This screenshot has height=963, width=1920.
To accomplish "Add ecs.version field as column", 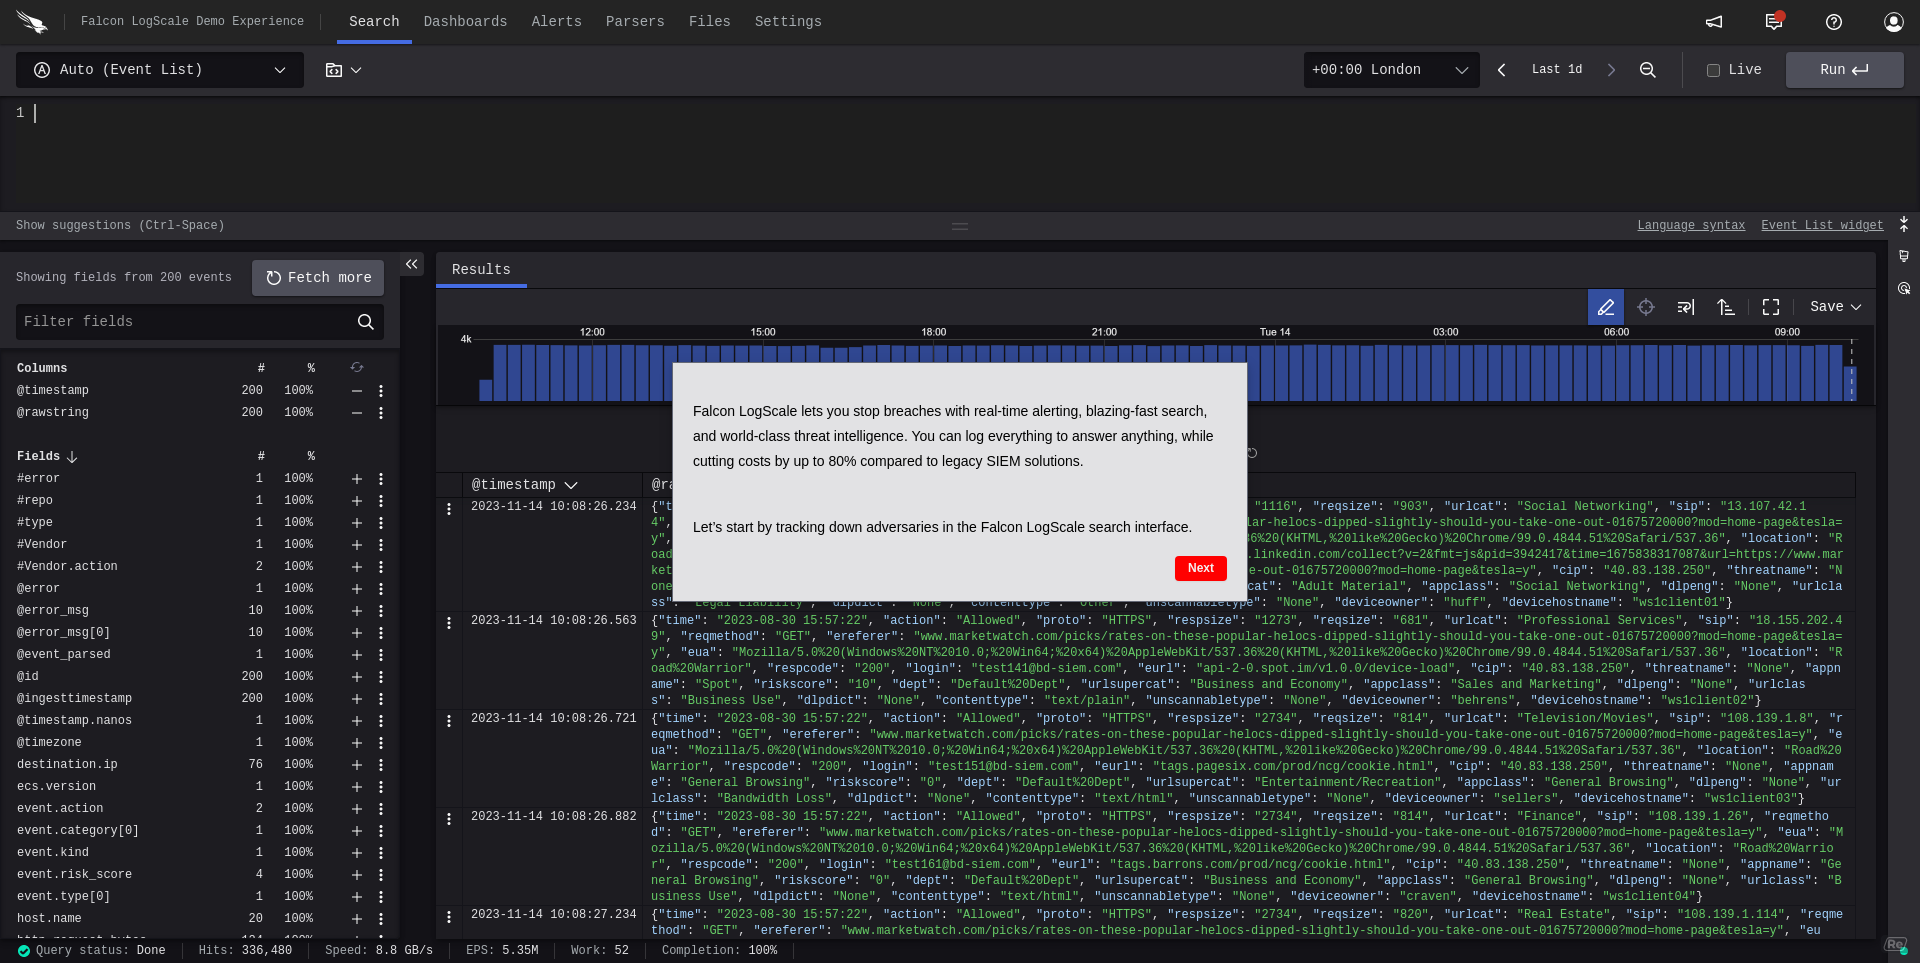I will (357, 787).
